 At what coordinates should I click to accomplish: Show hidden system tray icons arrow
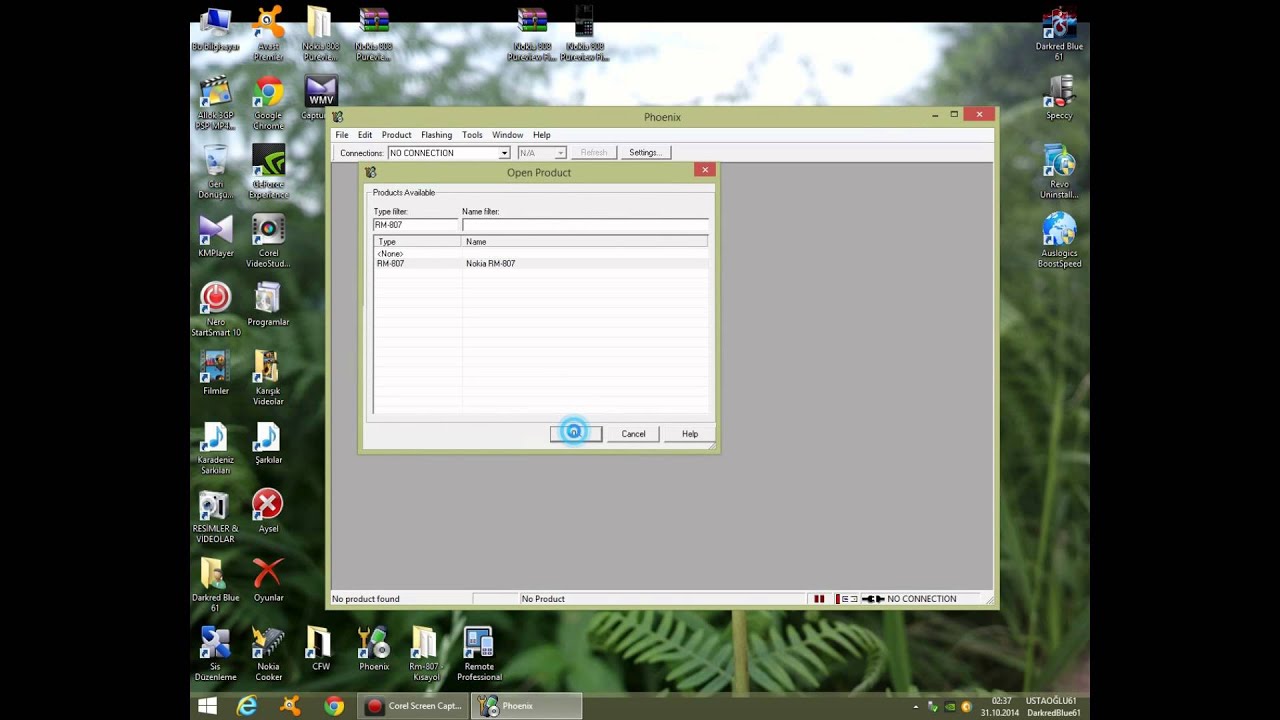coord(916,707)
